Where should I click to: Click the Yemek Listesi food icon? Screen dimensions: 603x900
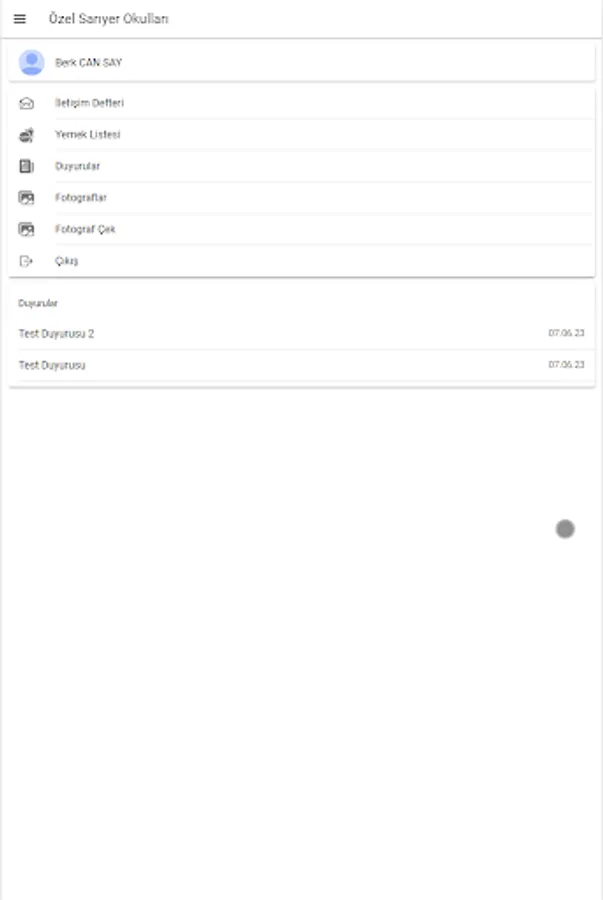click(27, 135)
